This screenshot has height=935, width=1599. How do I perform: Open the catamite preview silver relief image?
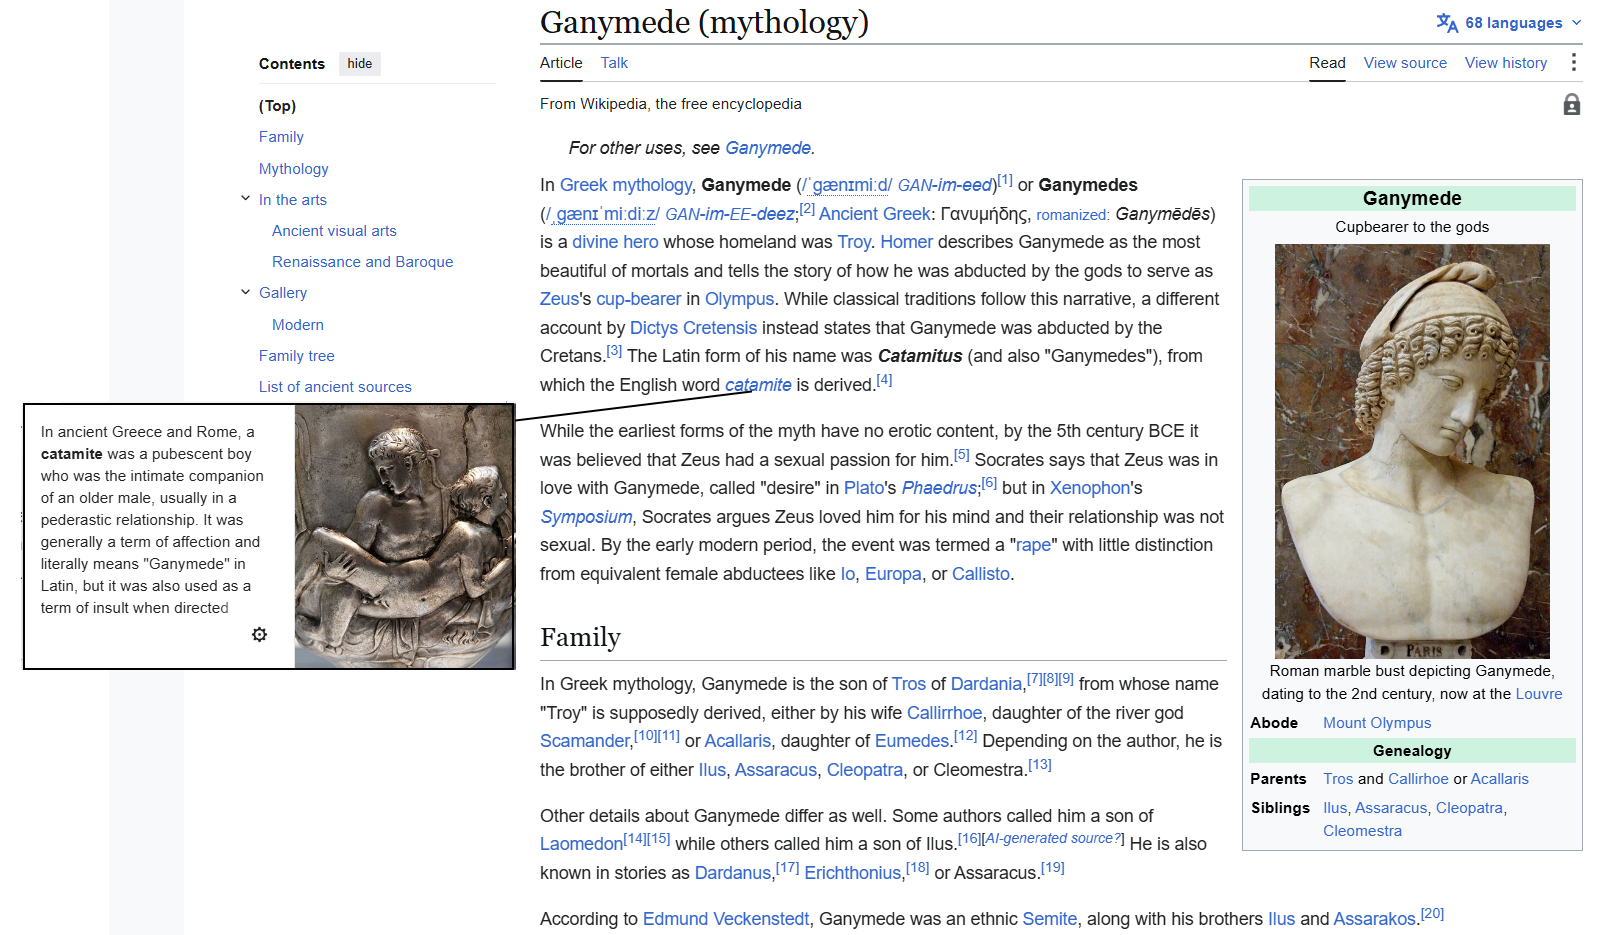(404, 536)
